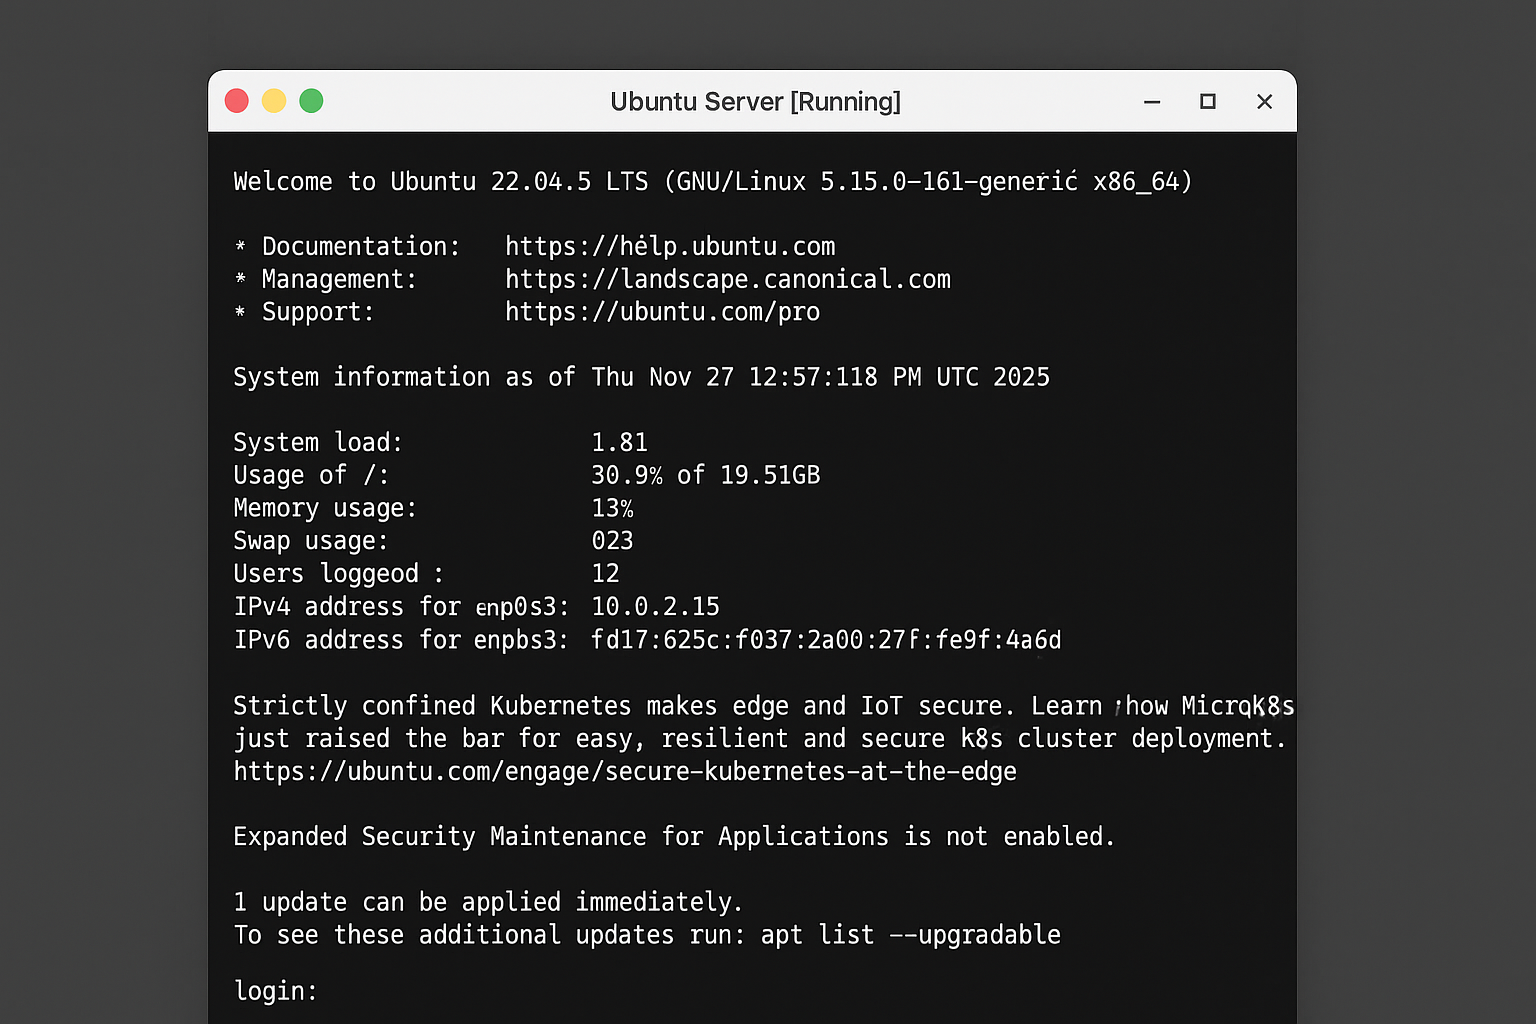
Task: Click the 'Management:' label
Action: tap(339, 279)
